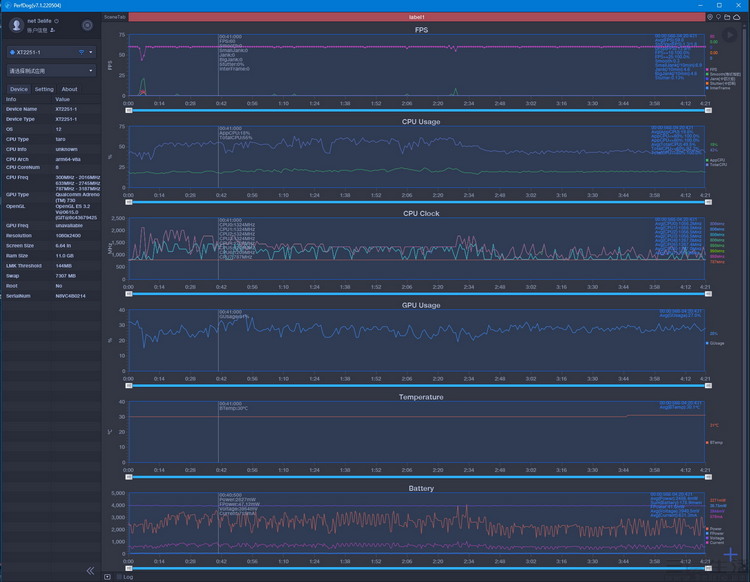Image resolution: width=750 pixels, height=582 pixels.
Task: Click the user-info person icon below account name
Action: point(53,30)
